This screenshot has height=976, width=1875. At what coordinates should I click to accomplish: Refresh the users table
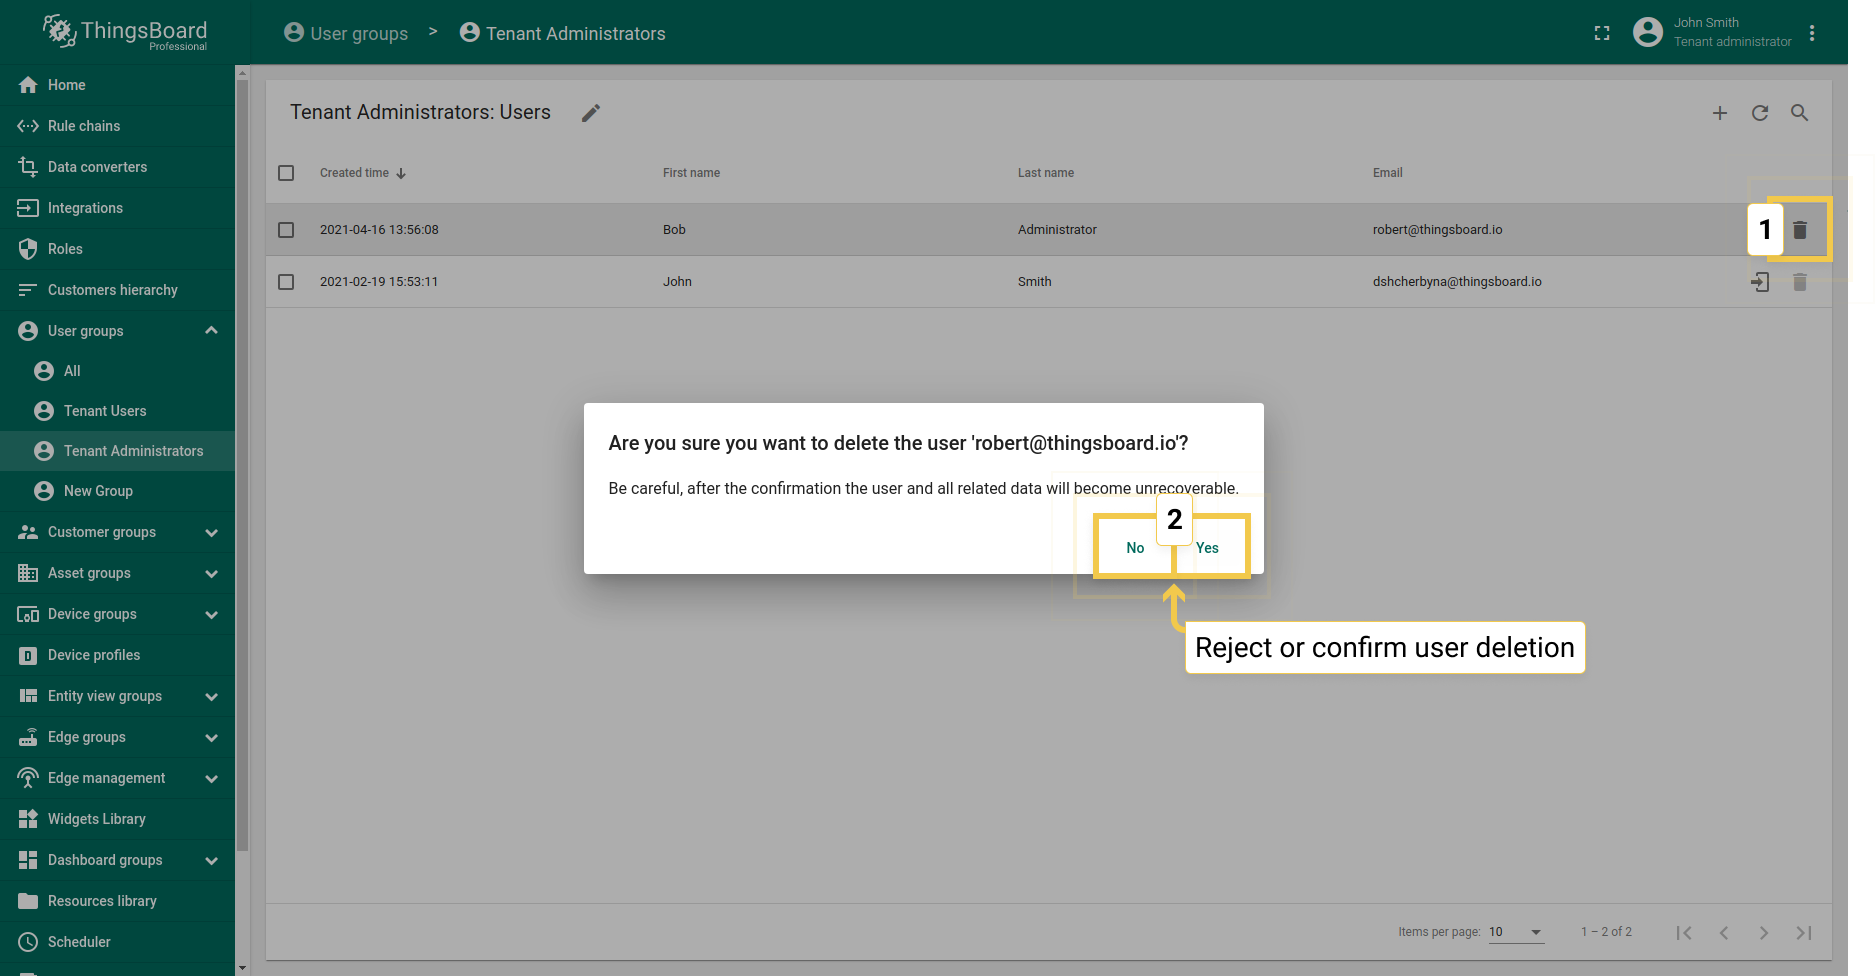tap(1760, 113)
